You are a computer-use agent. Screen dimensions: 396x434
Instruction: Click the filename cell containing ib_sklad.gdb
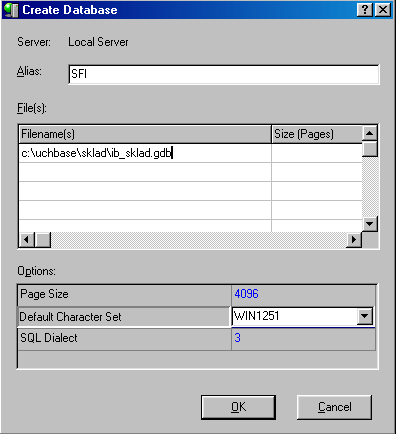pyautogui.click(x=145, y=153)
